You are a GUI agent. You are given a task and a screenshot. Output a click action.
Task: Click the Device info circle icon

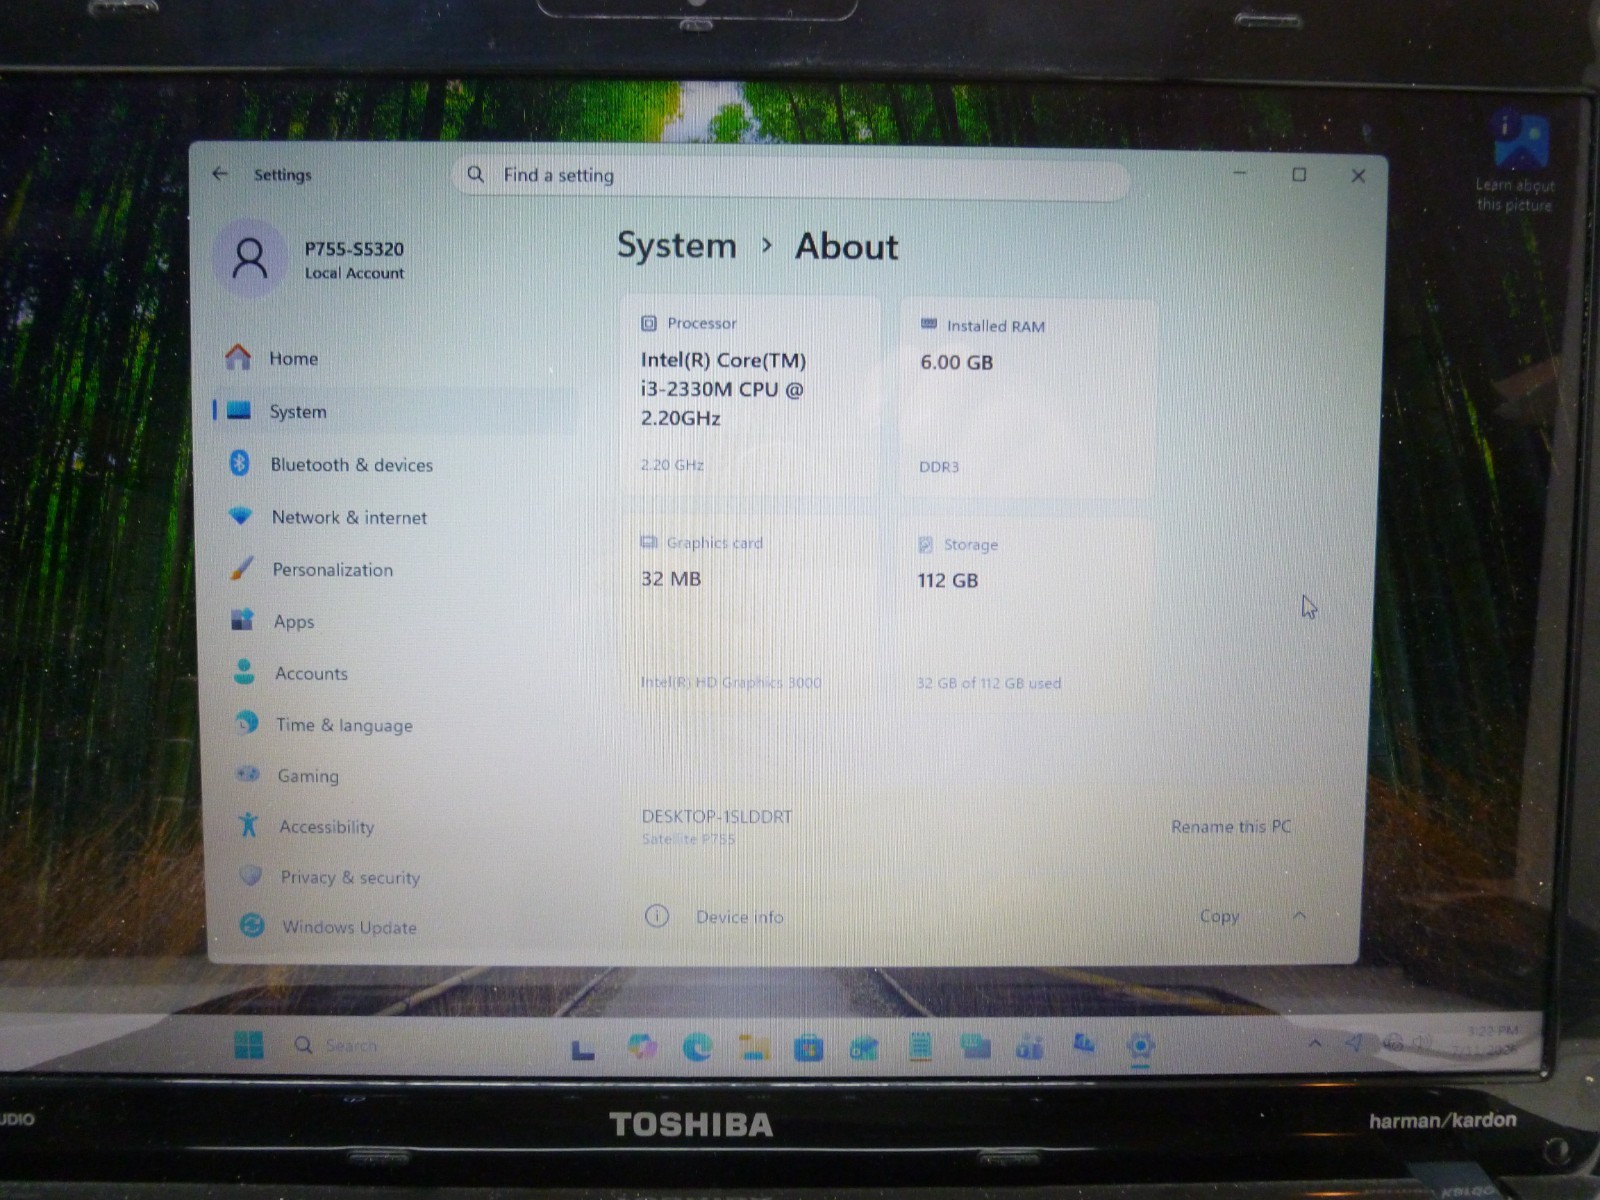657,916
